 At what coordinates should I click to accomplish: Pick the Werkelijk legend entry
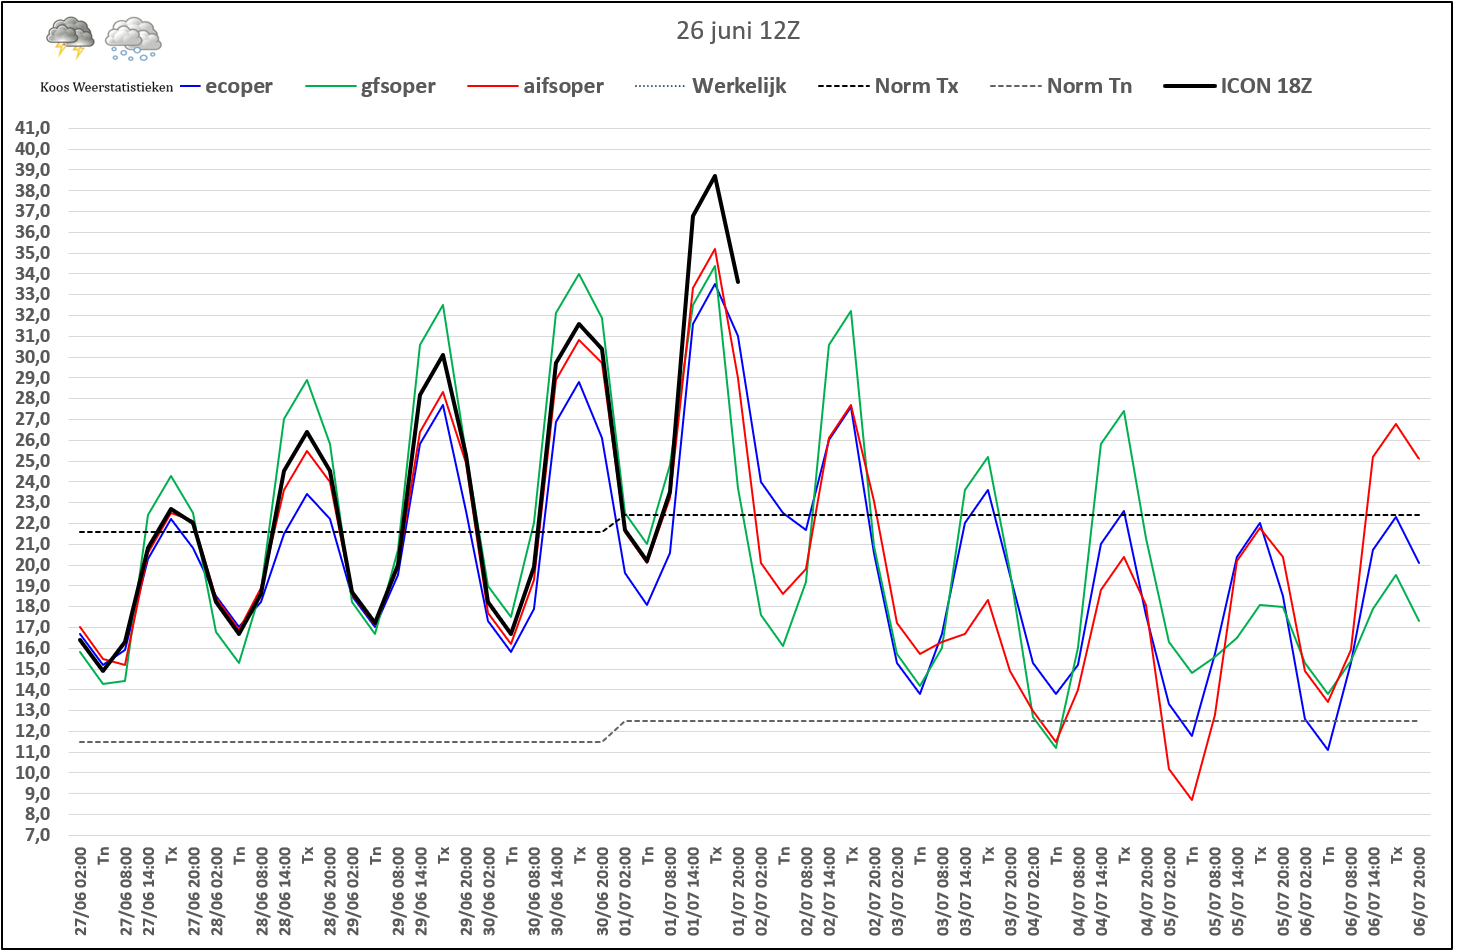point(710,86)
